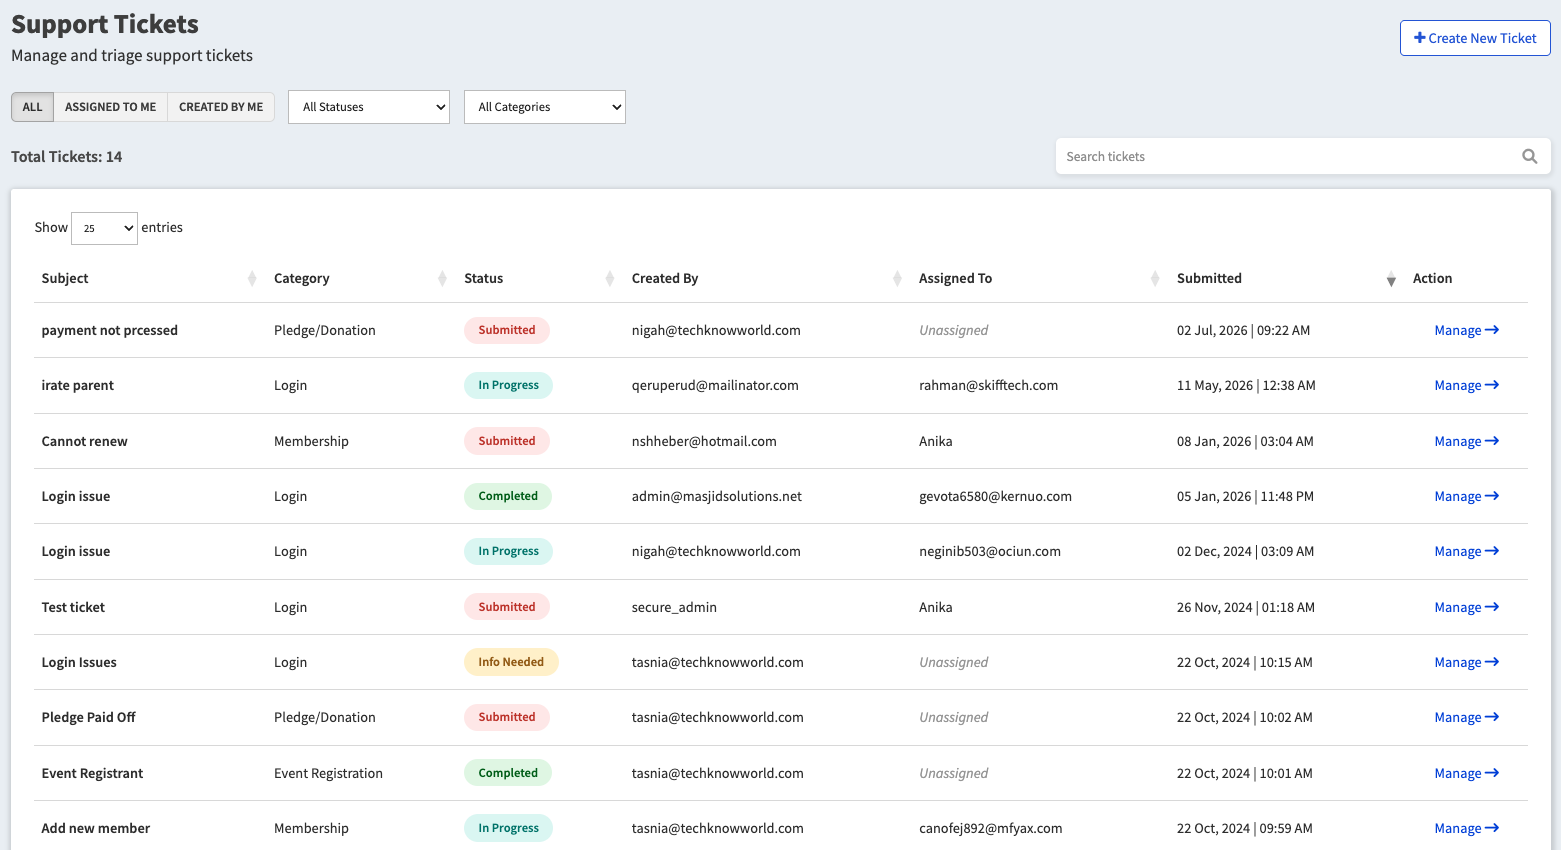Click assignee rahman@skifftech.com

[988, 385]
